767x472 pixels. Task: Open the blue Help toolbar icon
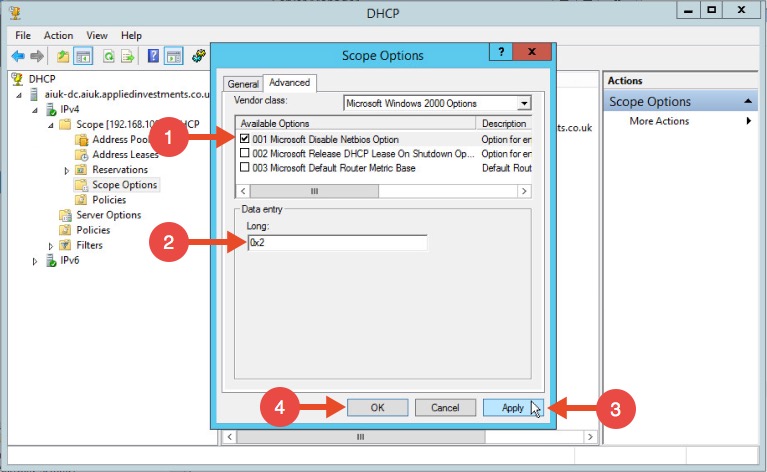pyautogui.click(x=155, y=56)
